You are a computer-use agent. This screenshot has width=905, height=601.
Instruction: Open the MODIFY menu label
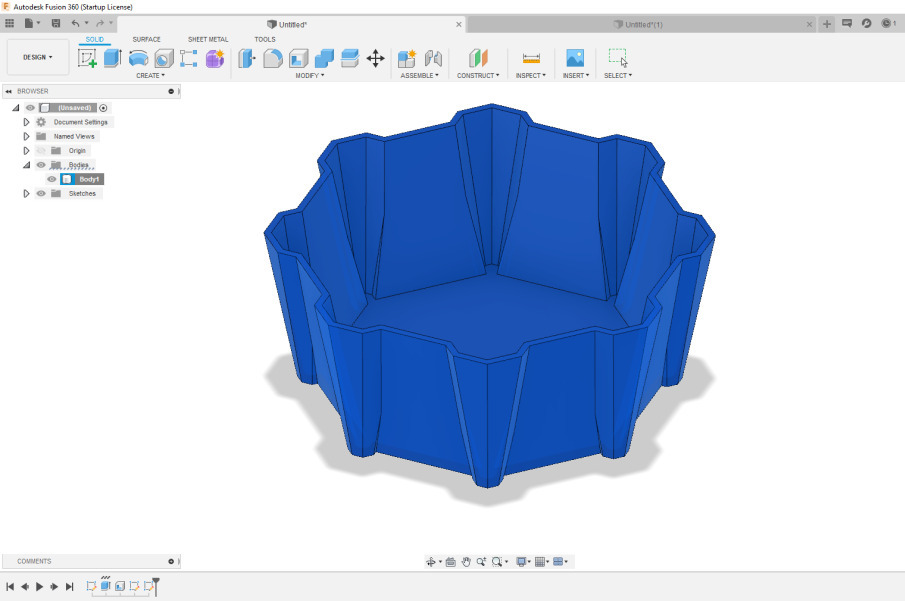point(311,75)
